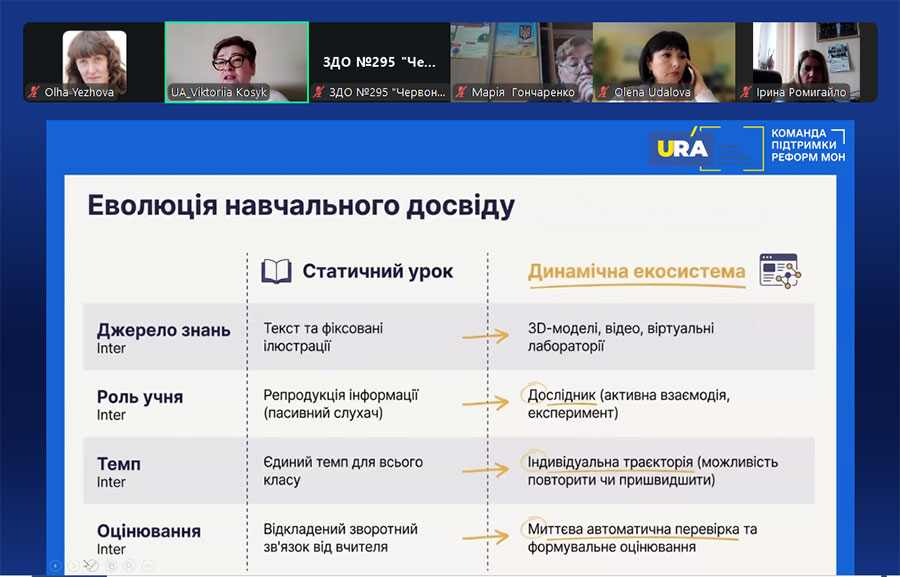900x577 pixels.
Task: Select UA_Viktoriia Kosyk's video tile
Action: click(236, 61)
